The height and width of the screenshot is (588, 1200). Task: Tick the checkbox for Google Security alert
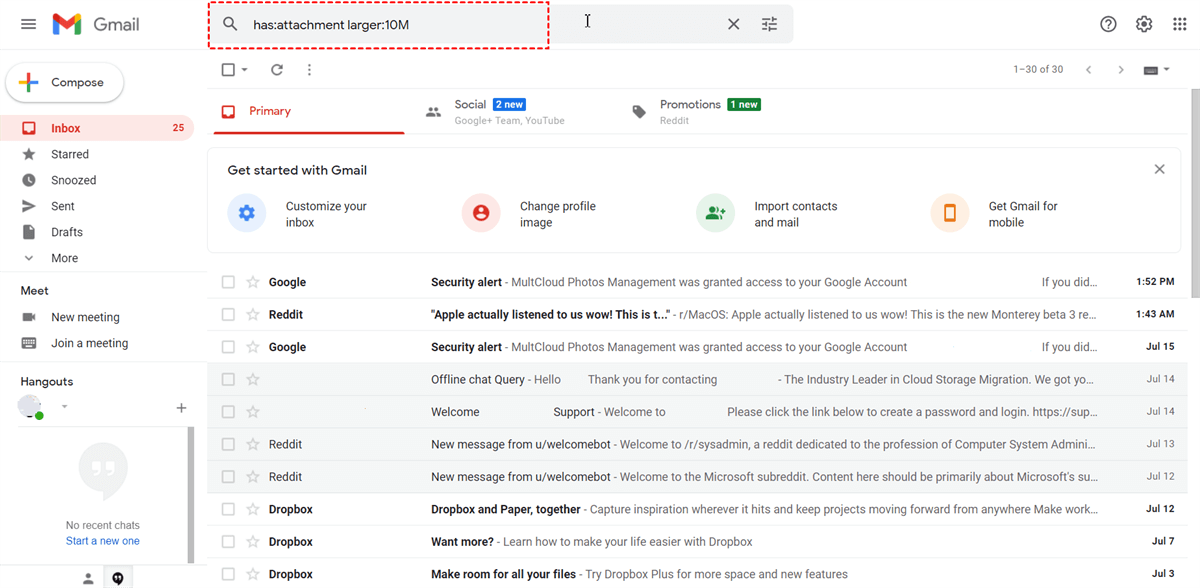(228, 282)
